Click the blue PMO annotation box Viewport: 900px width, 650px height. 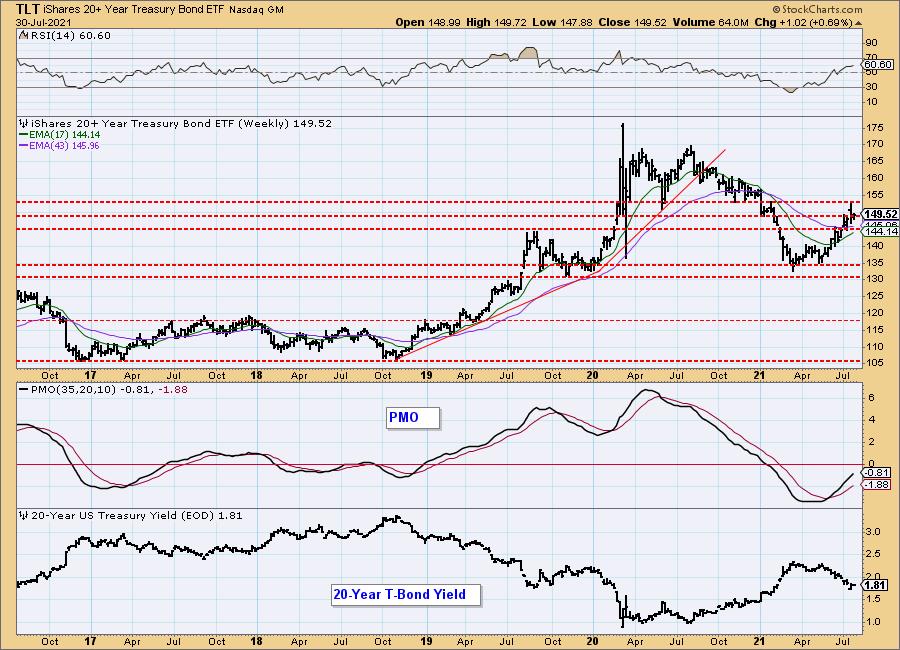tap(413, 418)
